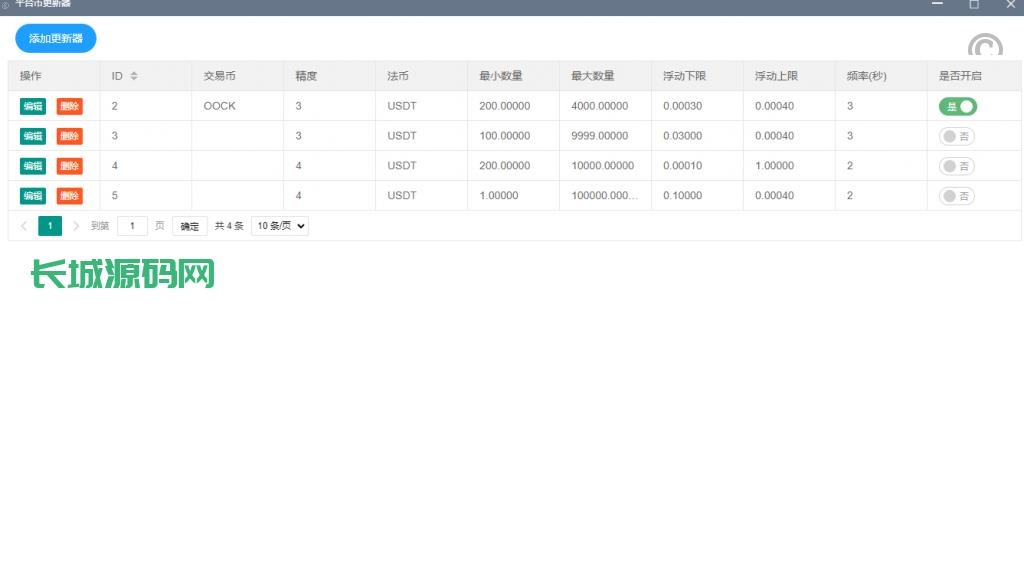This screenshot has height=576, width=1024.
Task: Select page 1 in the pagination
Action: (50, 226)
